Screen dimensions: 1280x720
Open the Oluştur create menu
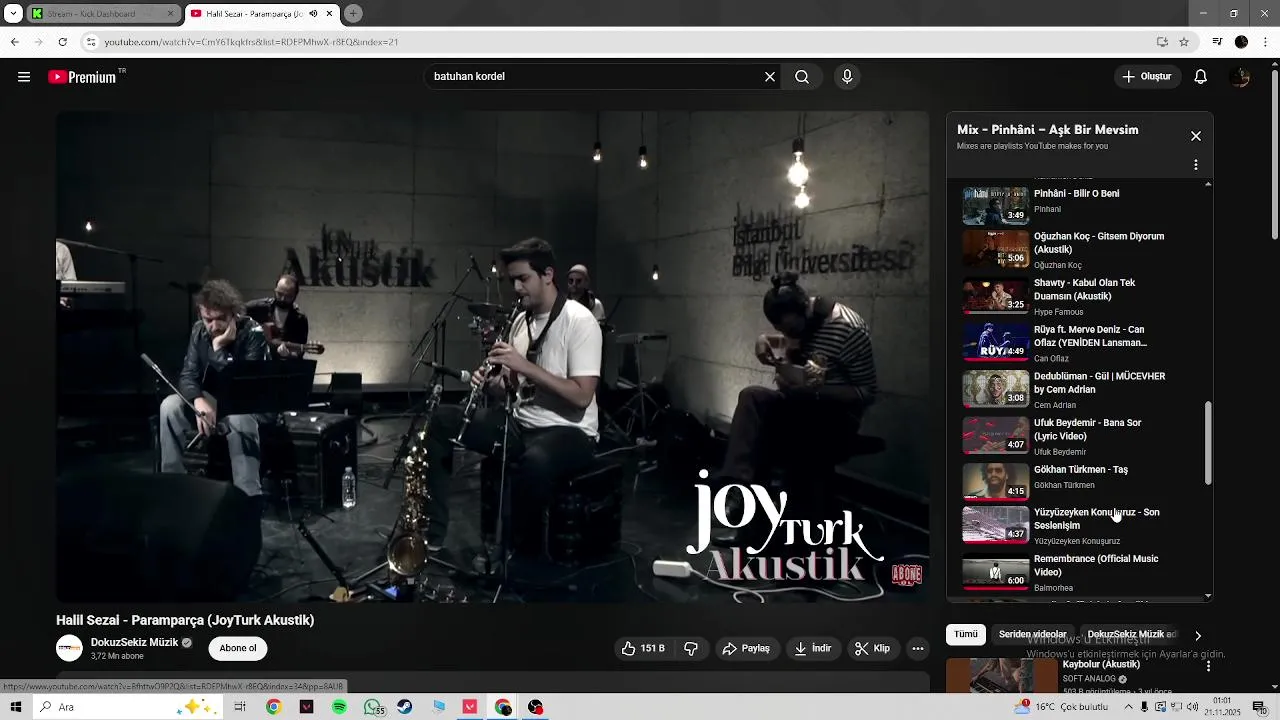click(1148, 77)
